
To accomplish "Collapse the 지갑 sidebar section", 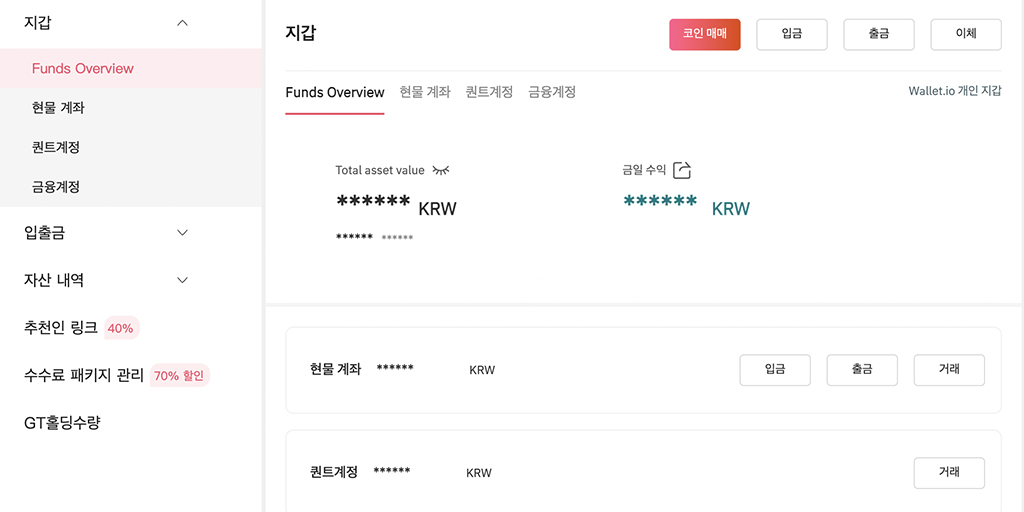I will pyautogui.click(x=182, y=22).
